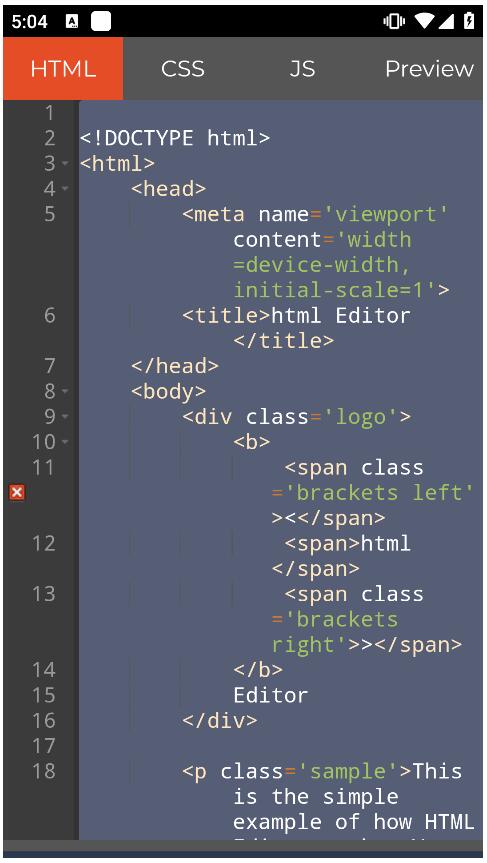
Task: Tap the cellular signal status icon
Action: click(x=446, y=21)
